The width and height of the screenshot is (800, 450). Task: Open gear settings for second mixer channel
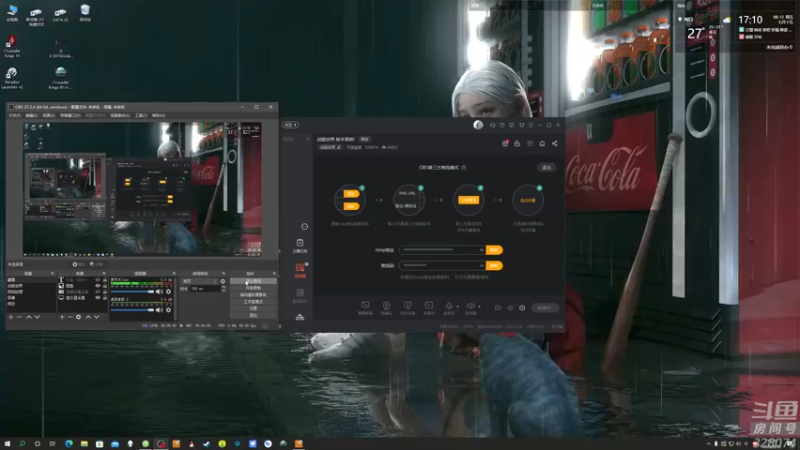[168, 310]
